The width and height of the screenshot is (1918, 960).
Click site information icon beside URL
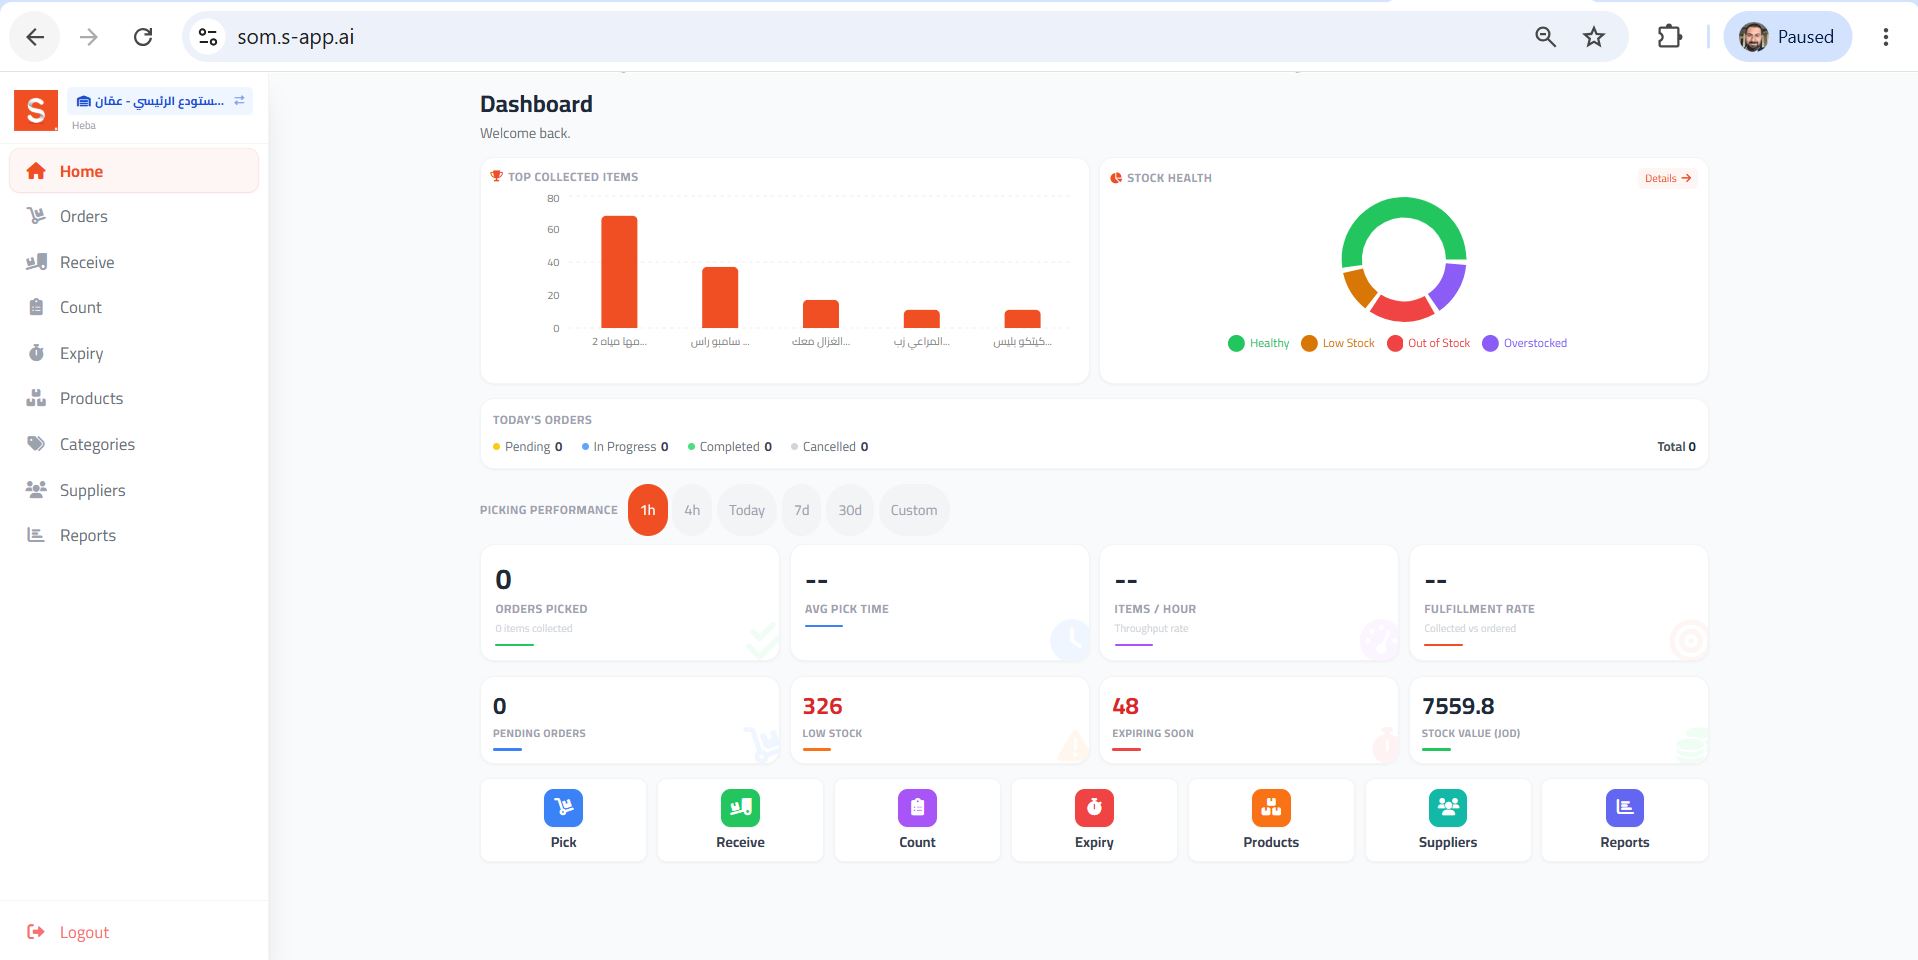(208, 37)
